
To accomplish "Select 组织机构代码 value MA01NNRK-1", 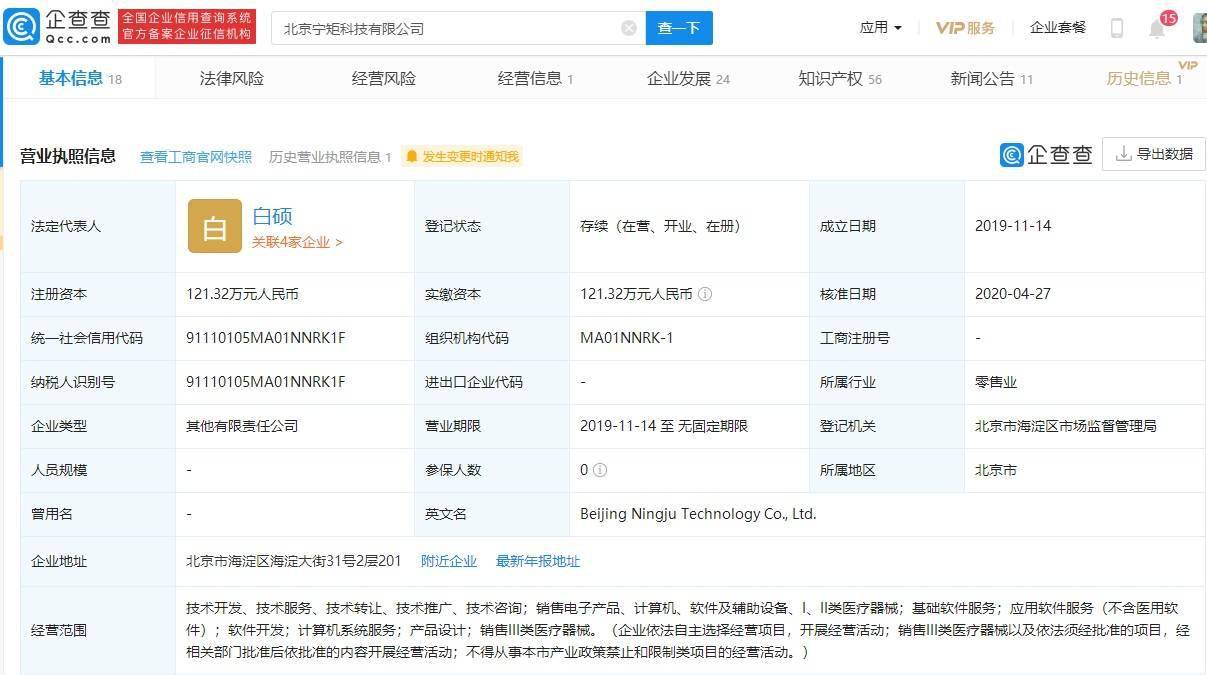I will click(x=627, y=338).
